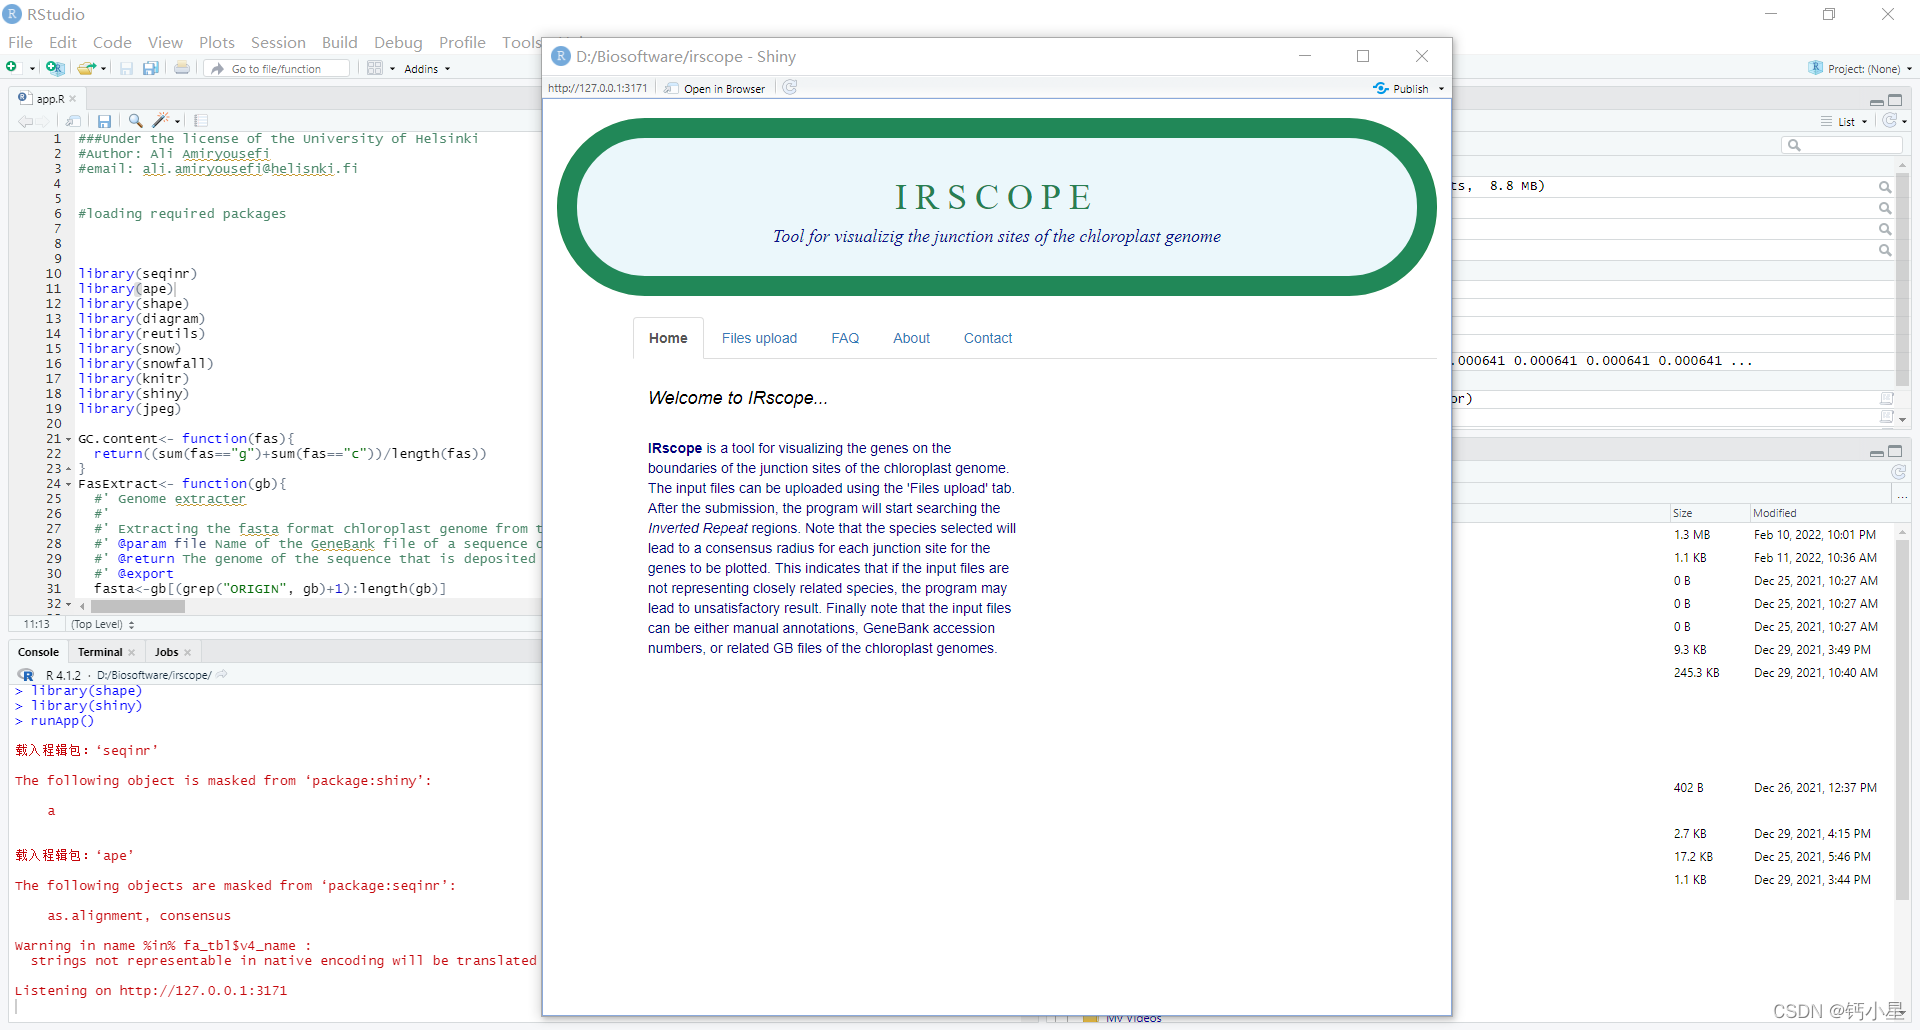Switch to the Files upload tab

[x=759, y=338]
